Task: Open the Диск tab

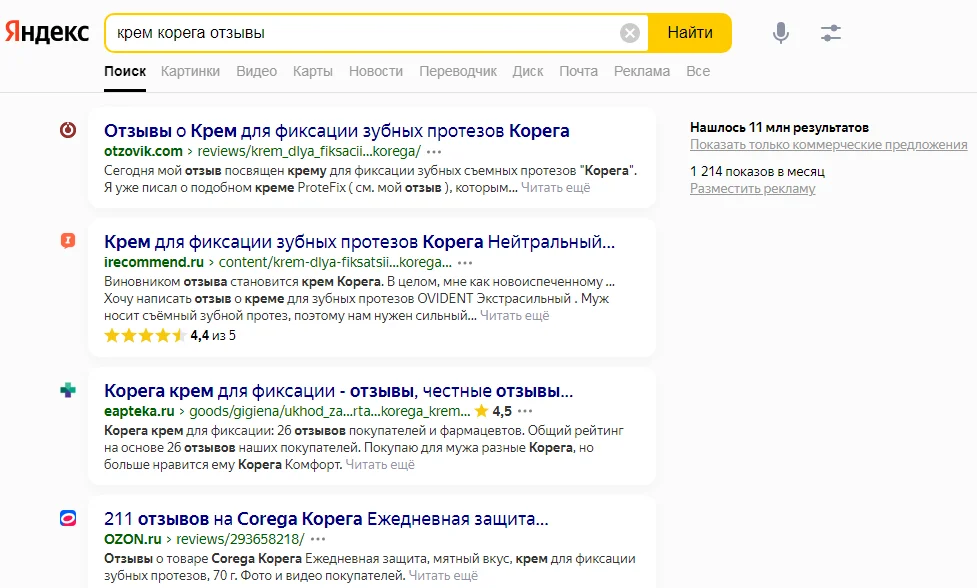Action: (x=528, y=72)
